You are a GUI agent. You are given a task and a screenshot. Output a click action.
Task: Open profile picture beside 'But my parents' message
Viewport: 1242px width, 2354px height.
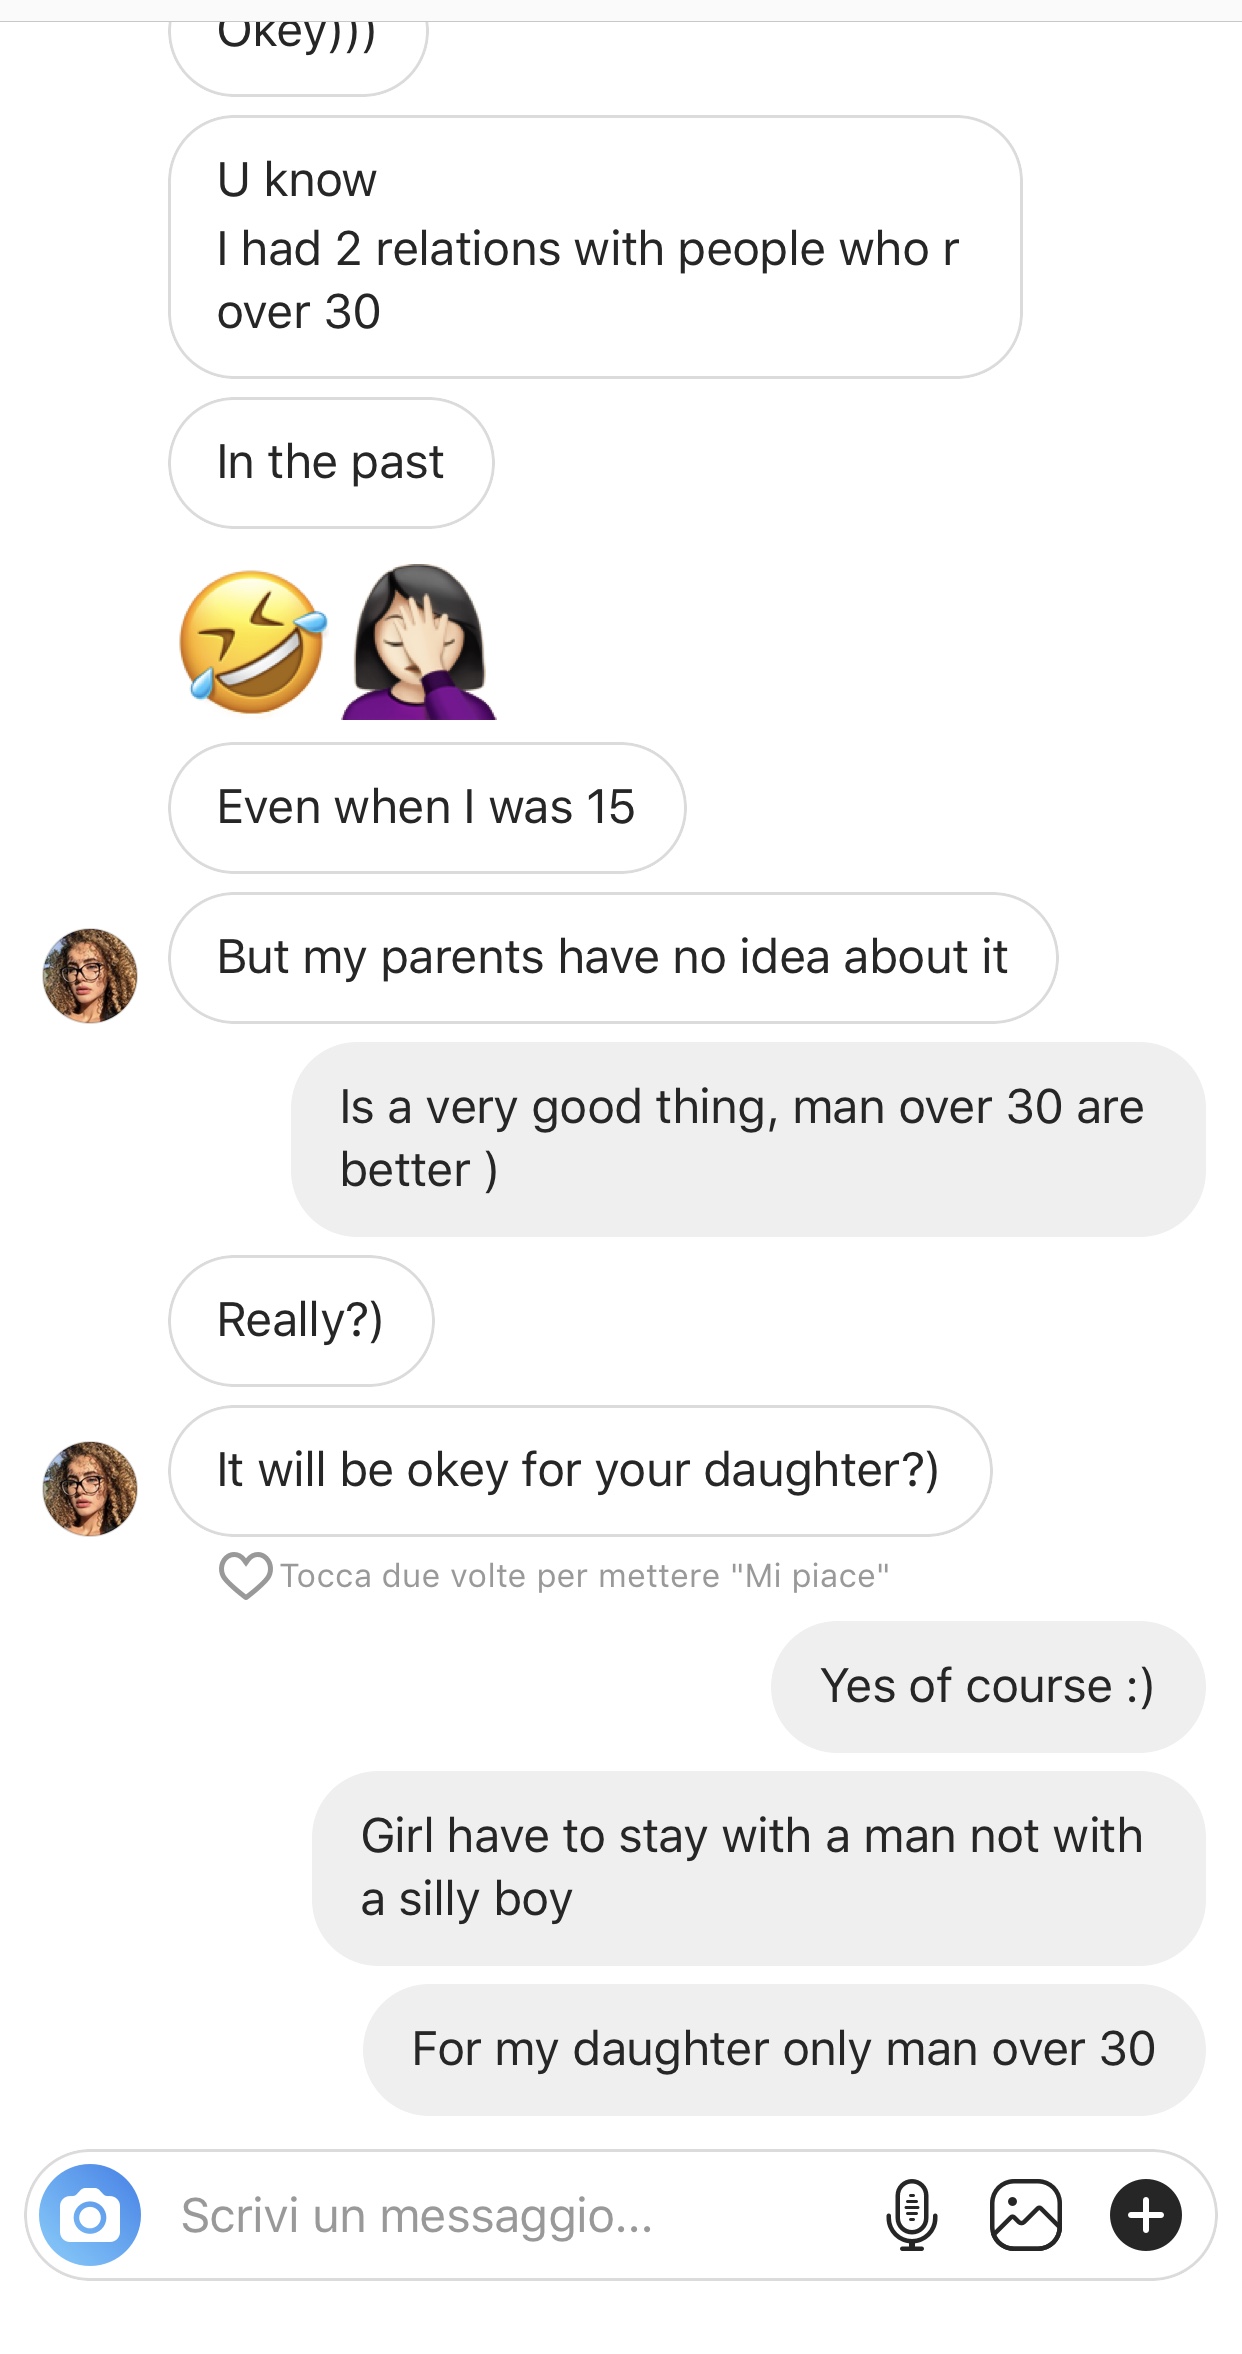(x=90, y=975)
